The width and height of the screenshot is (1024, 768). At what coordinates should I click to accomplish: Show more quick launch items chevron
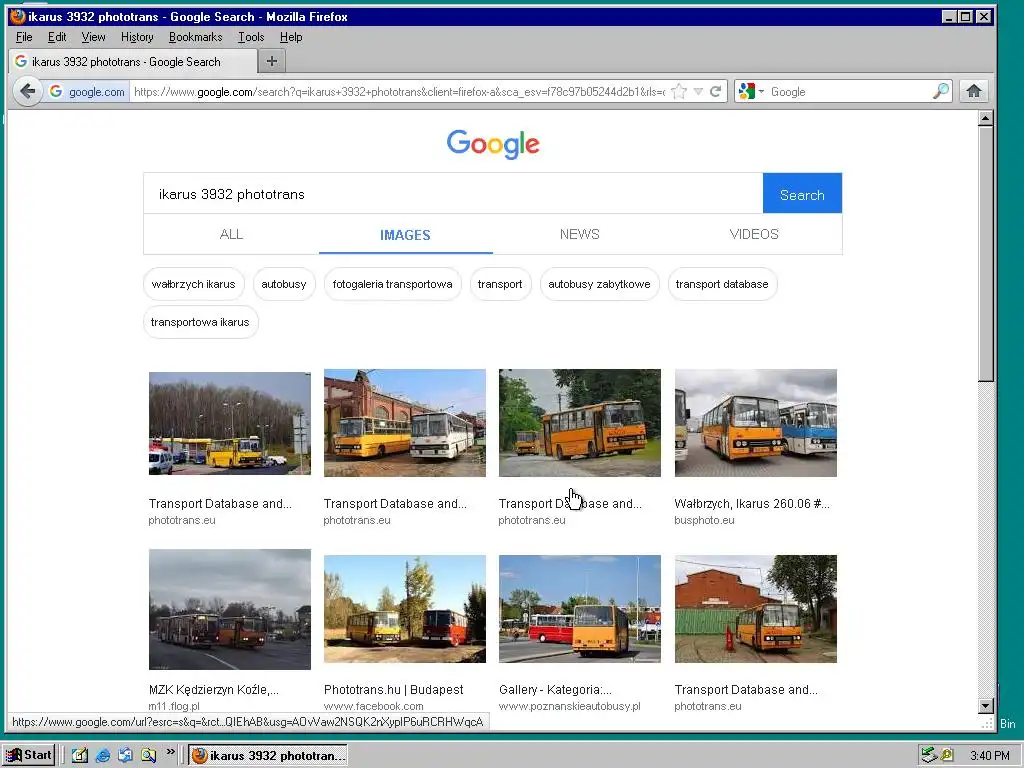click(x=170, y=752)
